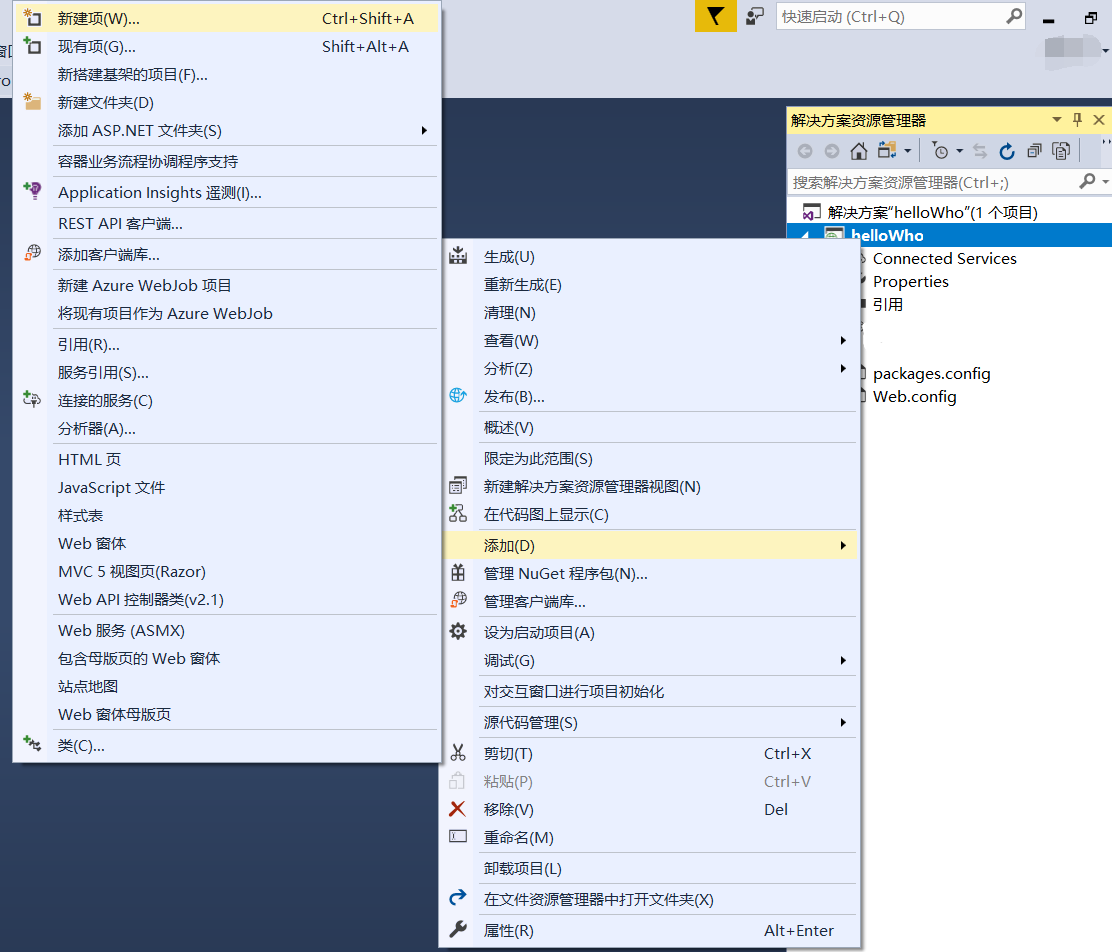The height and width of the screenshot is (952, 1112).
Task: Choose Existing Project as Azure WebJob
Action: click(x=227, y=314)
